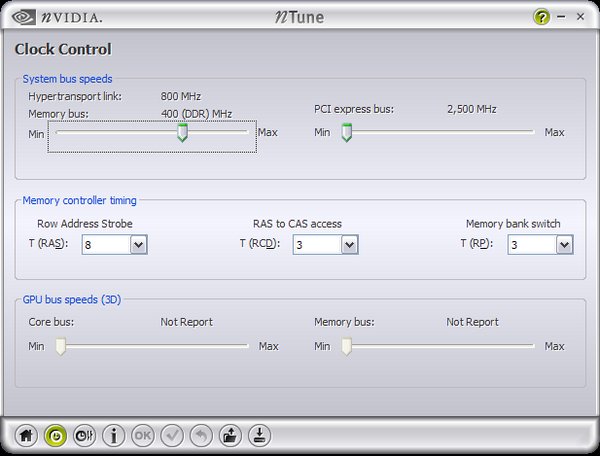Show the information icon

click(x=114, y=435)
